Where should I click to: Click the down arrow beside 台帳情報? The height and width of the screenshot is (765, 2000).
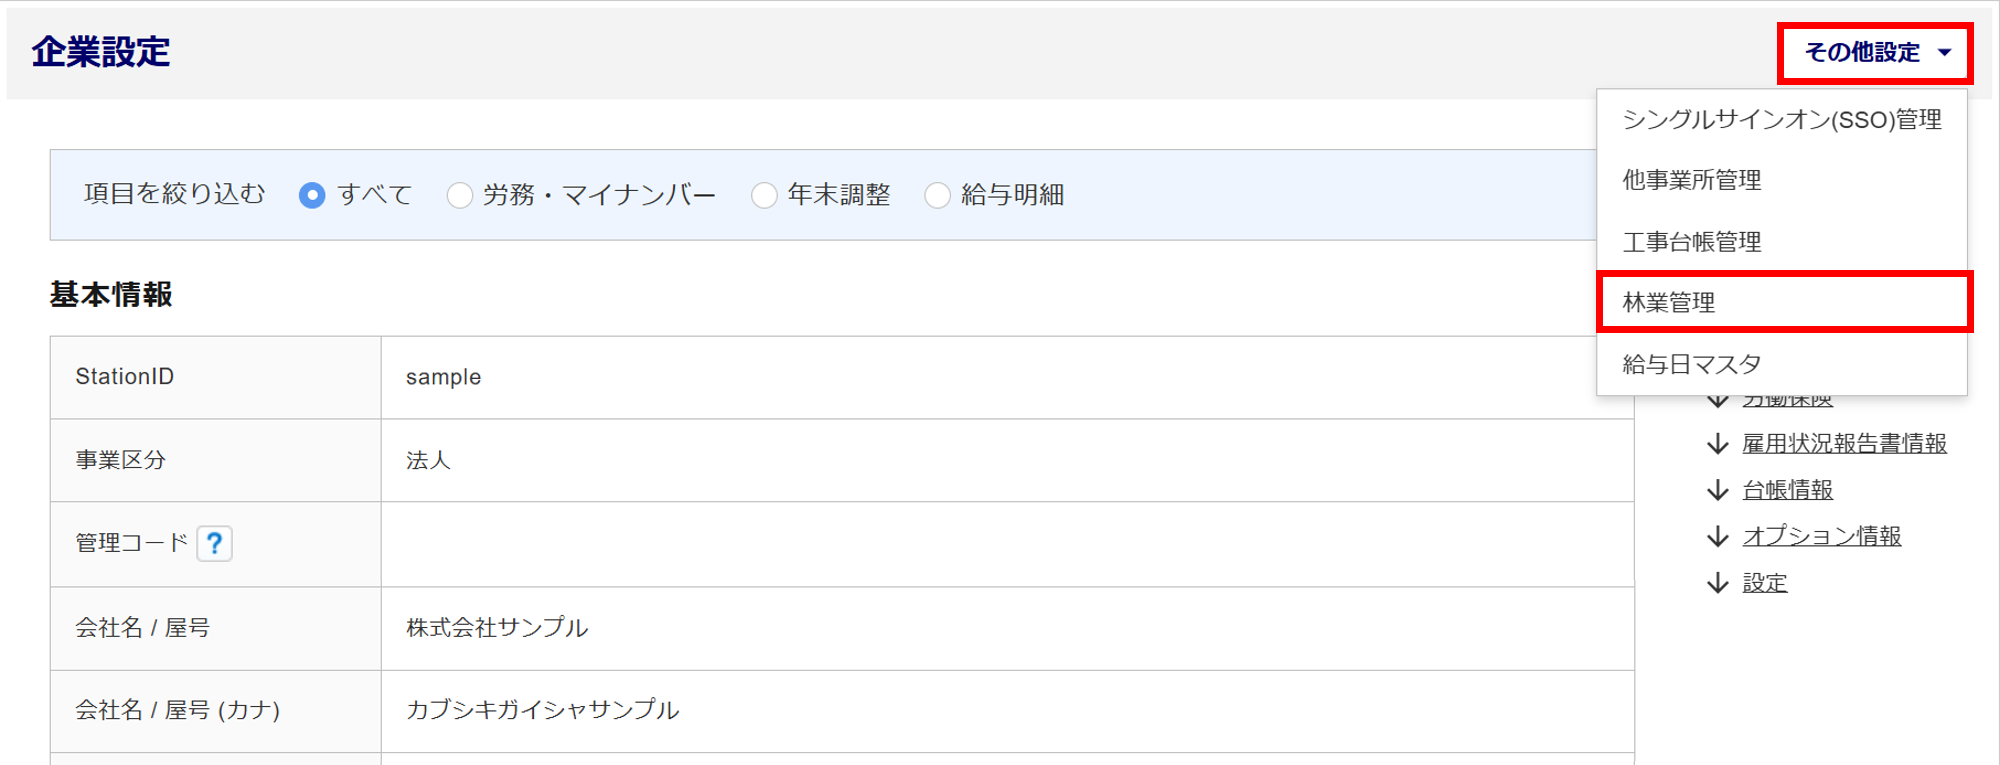[1717, 490]
